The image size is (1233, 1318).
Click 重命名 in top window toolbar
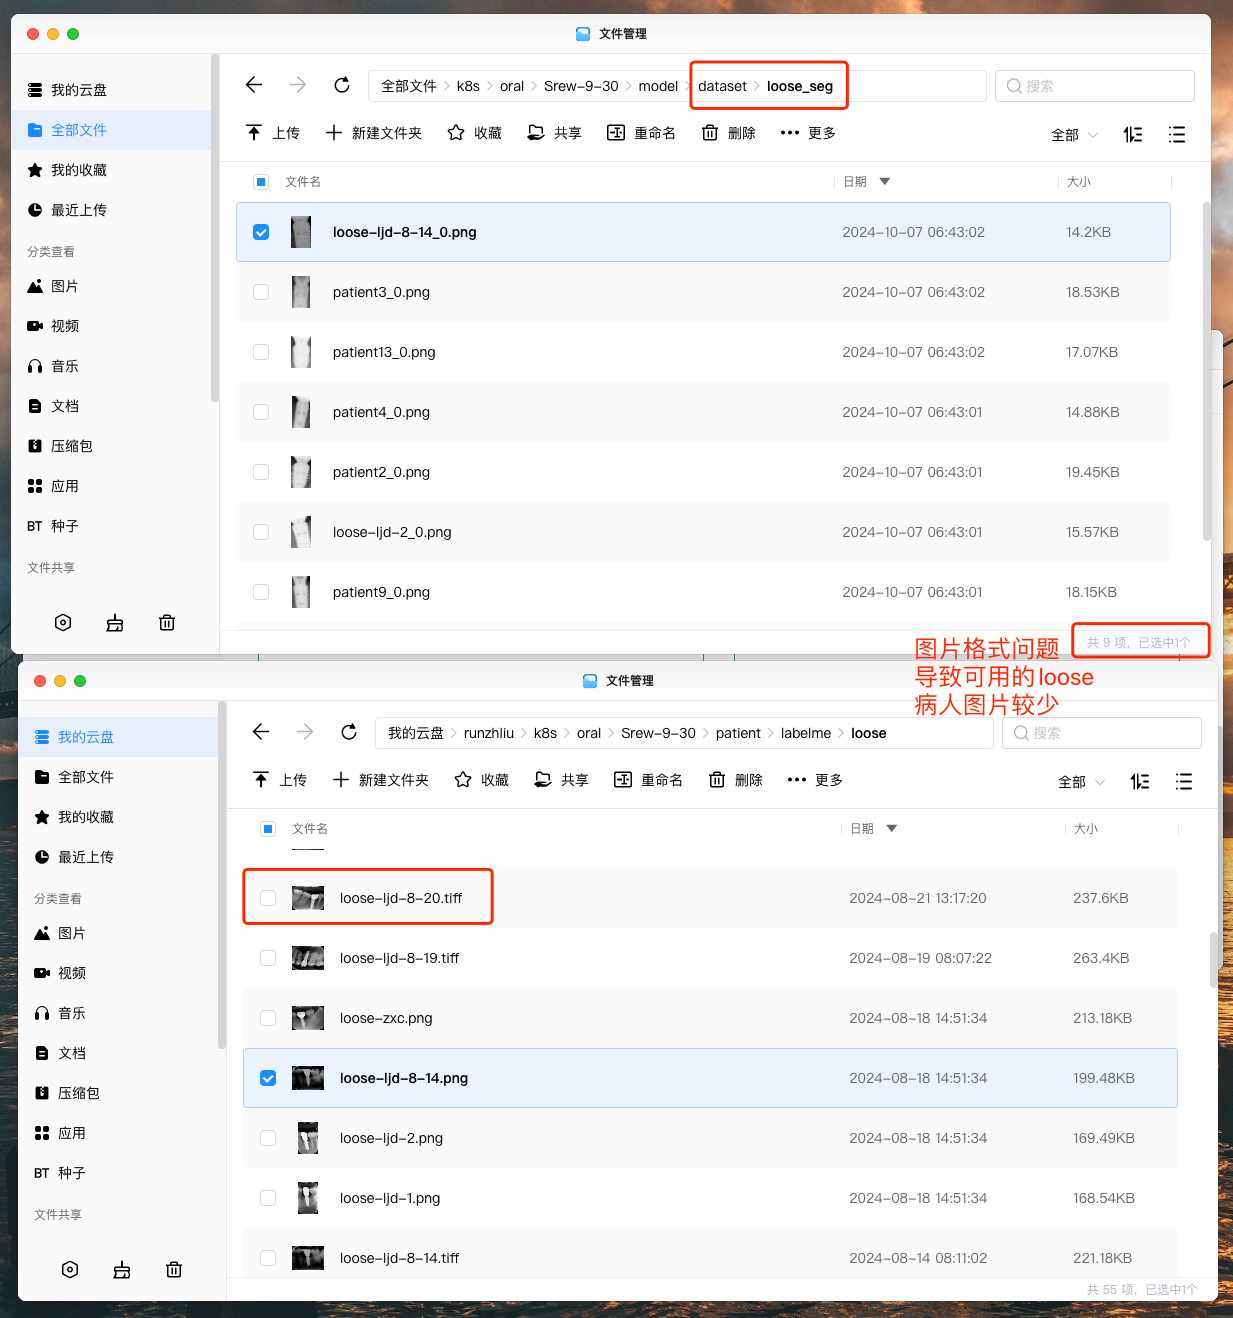coord(641,133)
